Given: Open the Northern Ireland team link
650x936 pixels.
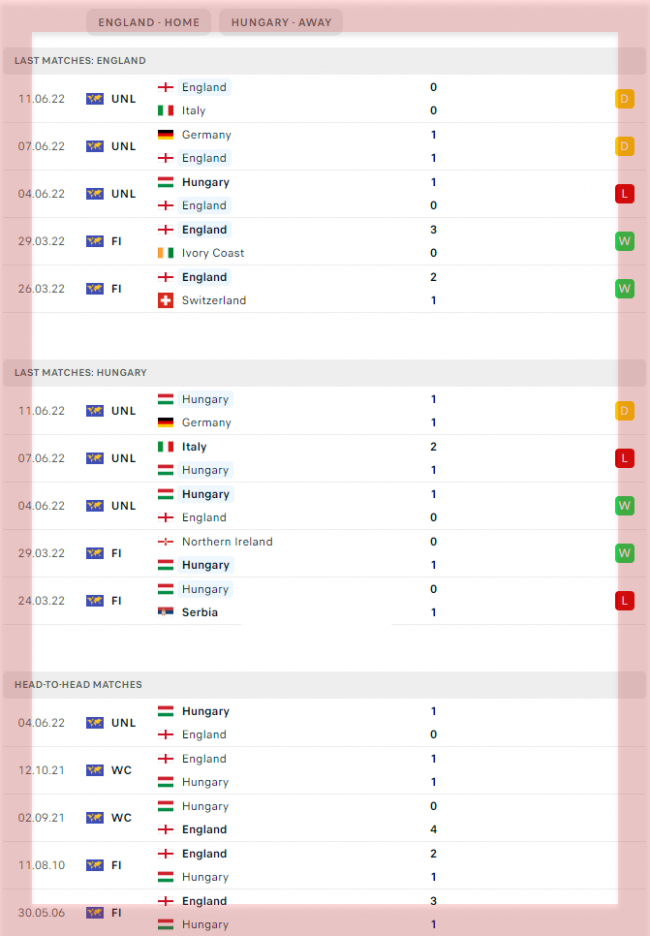Looking at the screenshot, I should pyautogui.click(x=227, y=542).
